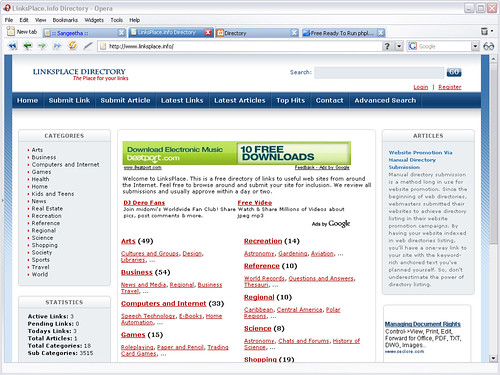Open the World Records subcategory link

pos(264,278)
